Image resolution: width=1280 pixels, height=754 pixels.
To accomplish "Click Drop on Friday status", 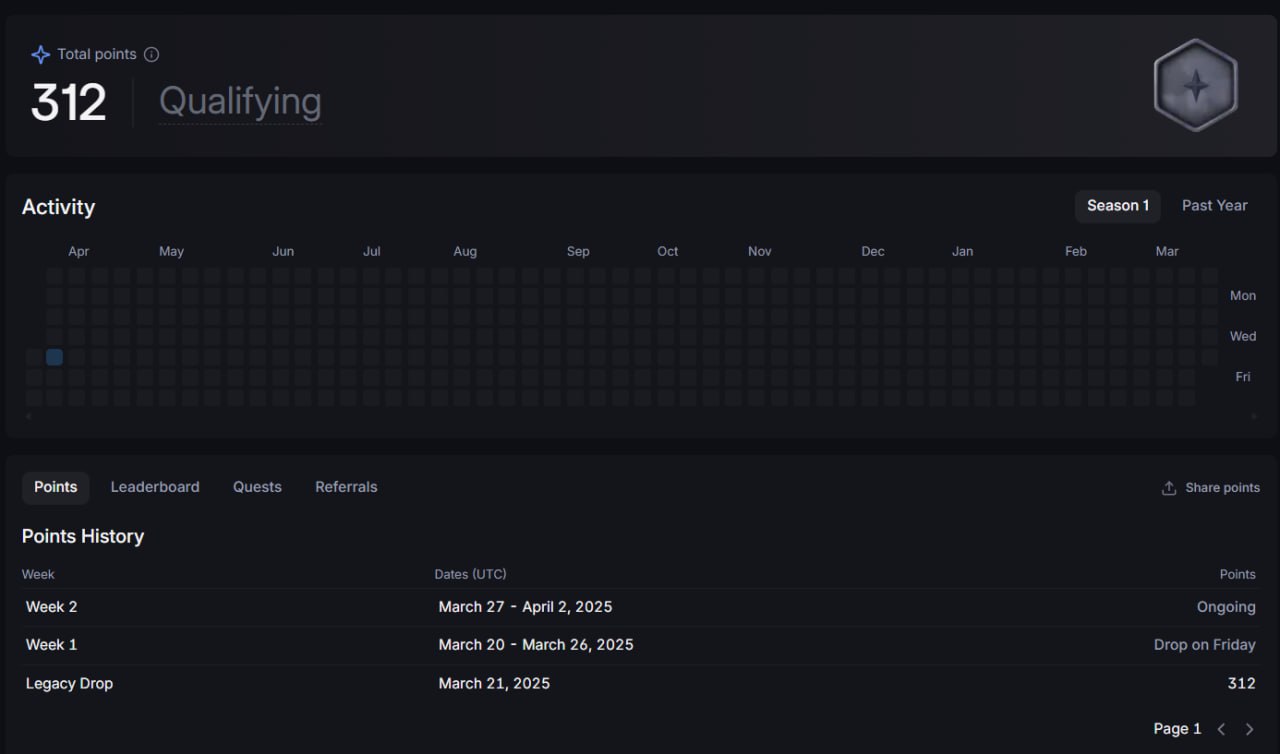I will [1205, 645].
